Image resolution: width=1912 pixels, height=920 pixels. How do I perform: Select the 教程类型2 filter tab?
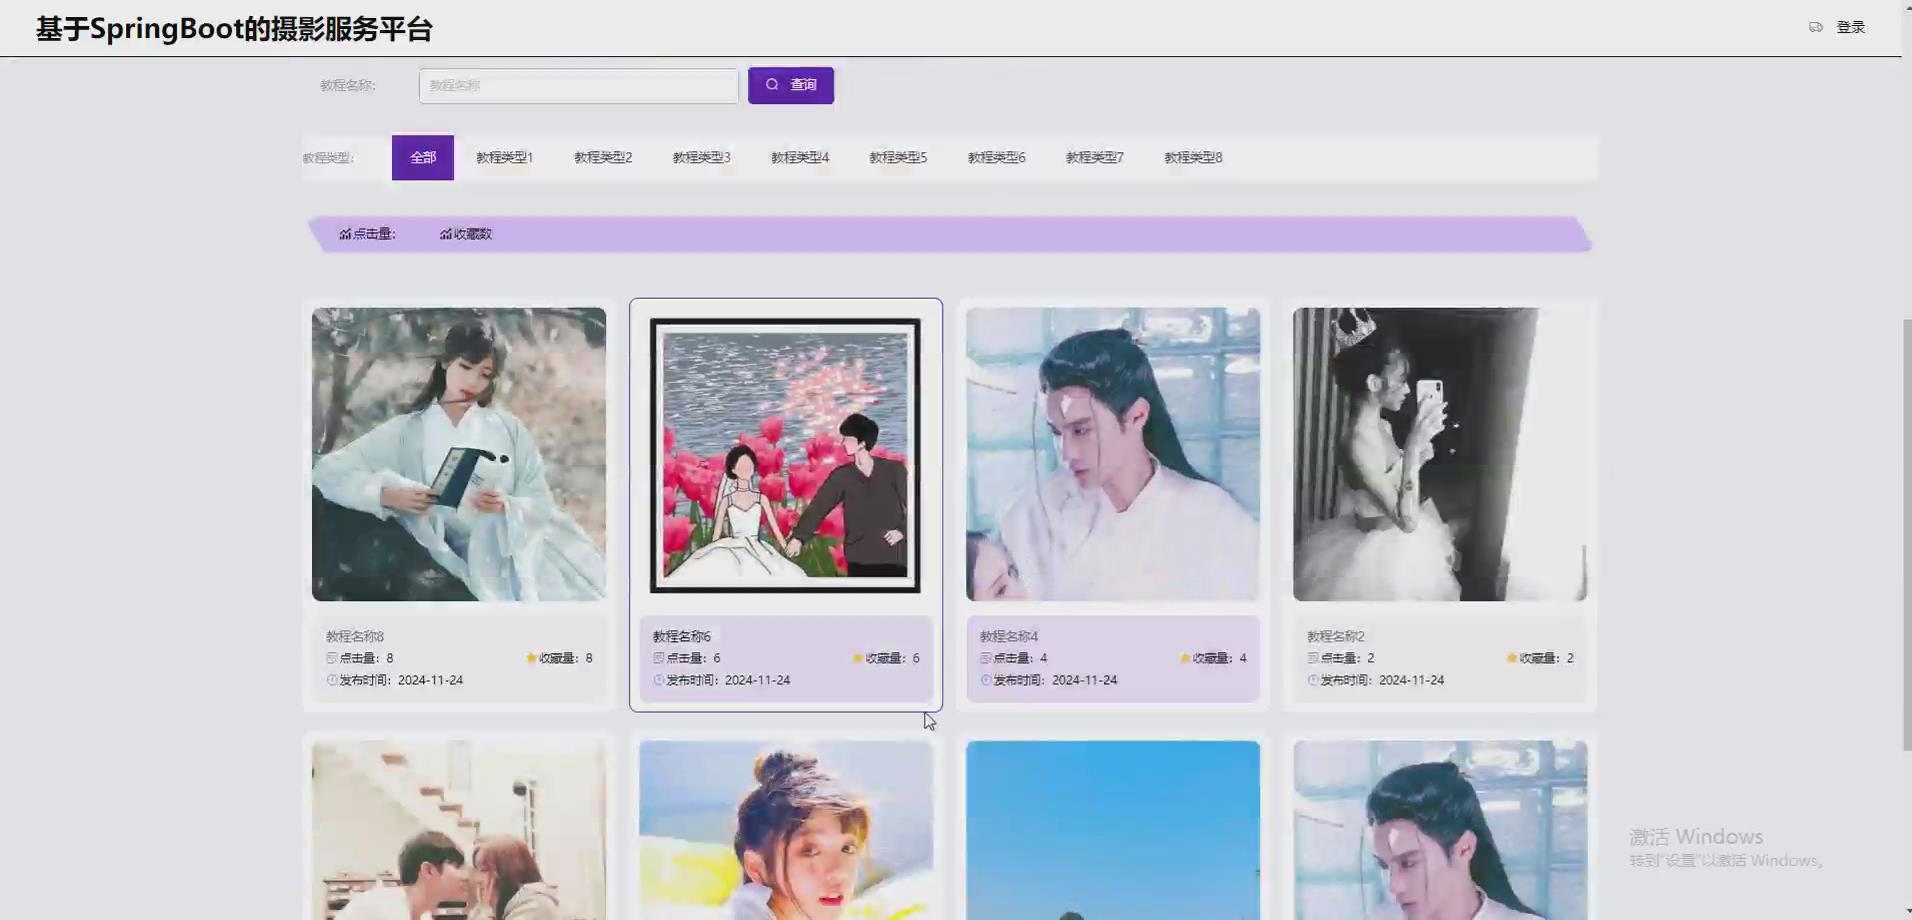603,158
